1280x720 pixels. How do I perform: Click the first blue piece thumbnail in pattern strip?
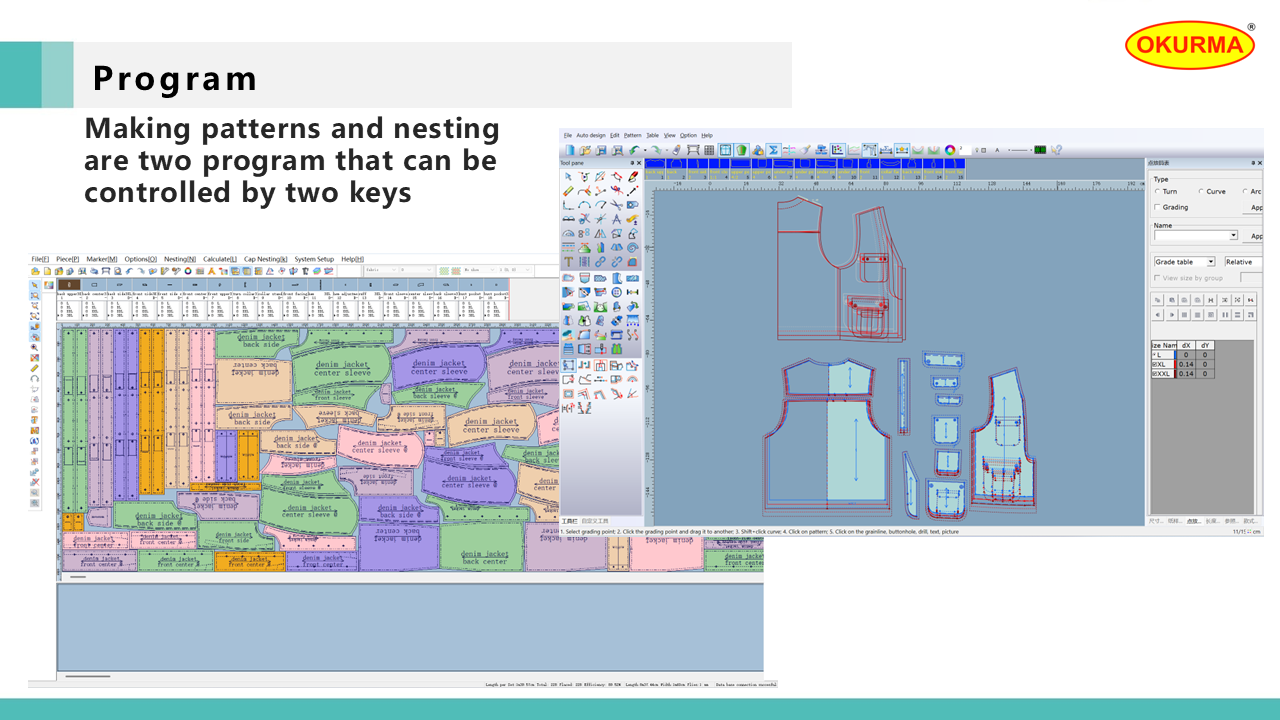click(656, 164)
